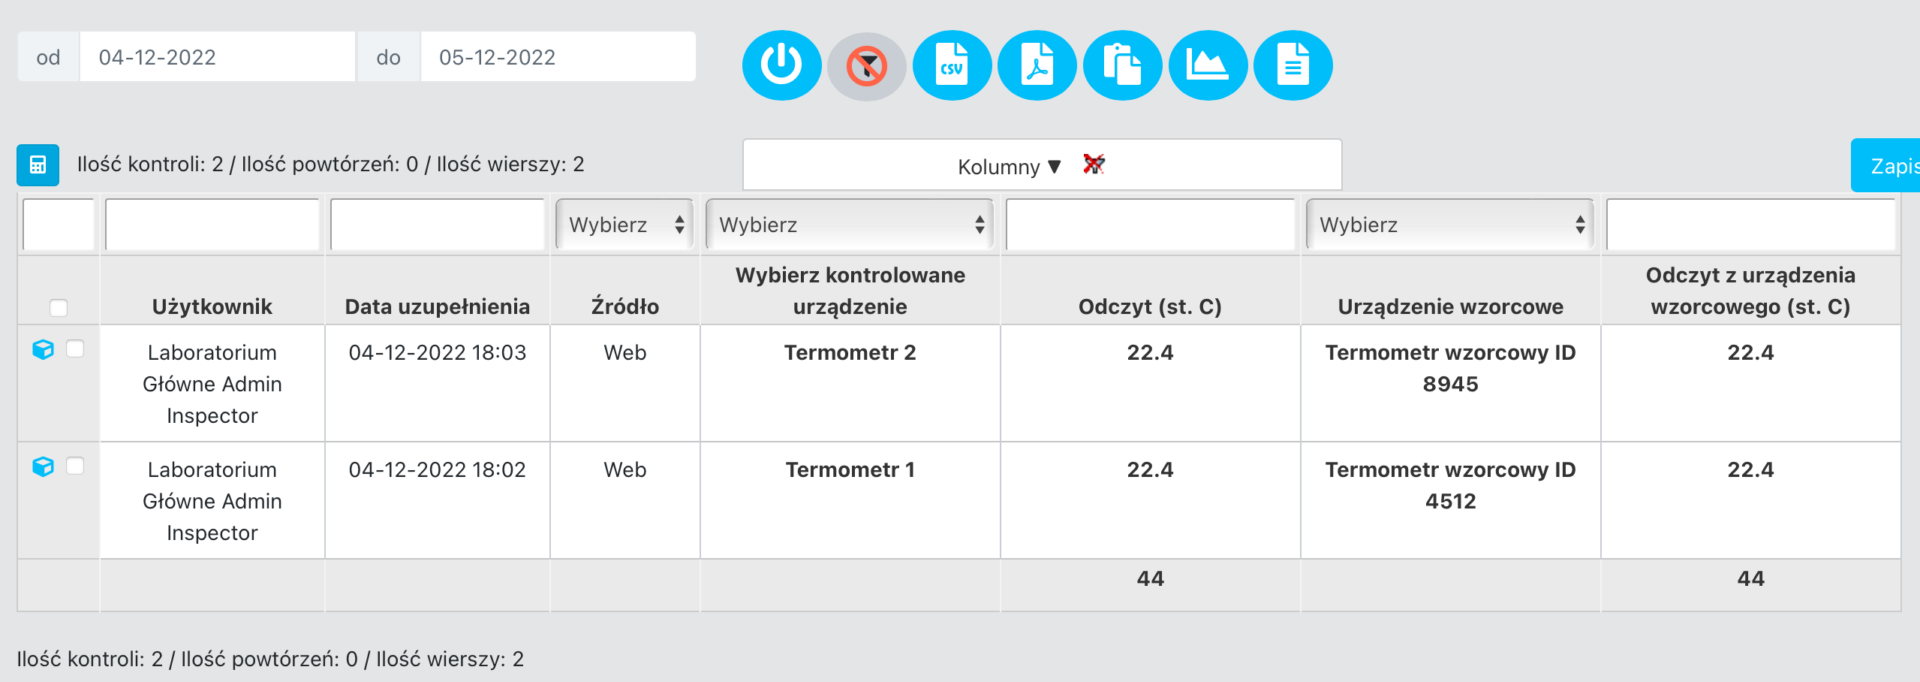The image size is (1920, 682).
Task: Focus the Użytkownik filter input
Action: click(x=212, y=225)
